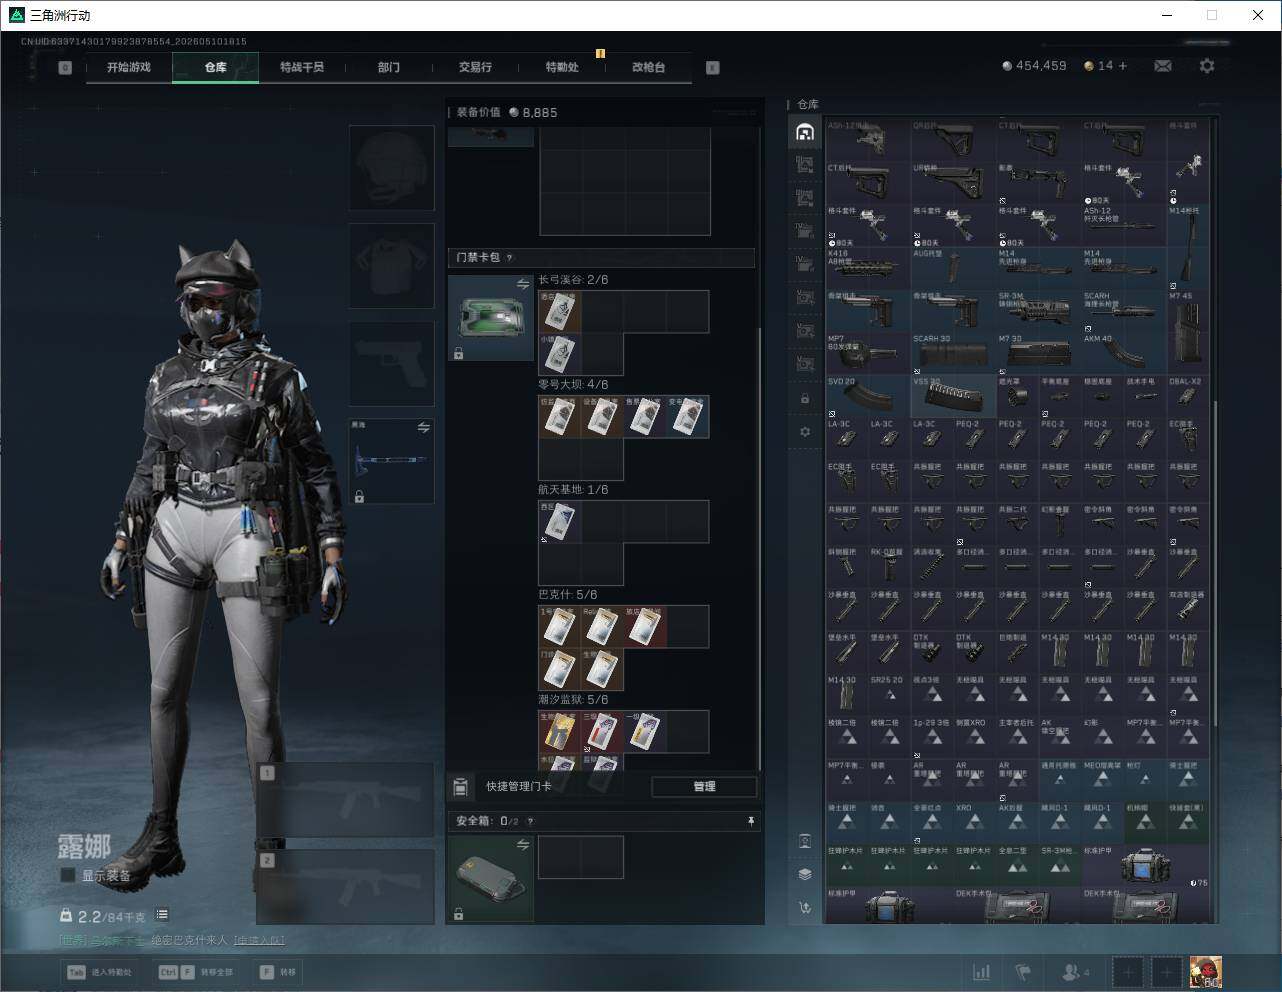
Task: Click the 快捷管理门卡 card icon
Action: point(461,787)
